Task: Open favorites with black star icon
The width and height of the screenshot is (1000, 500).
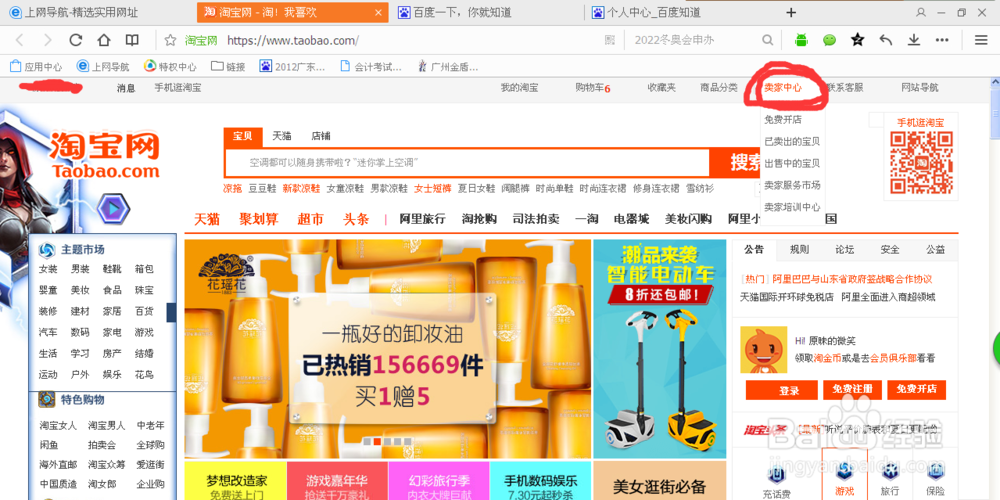Action: [857, 40]
